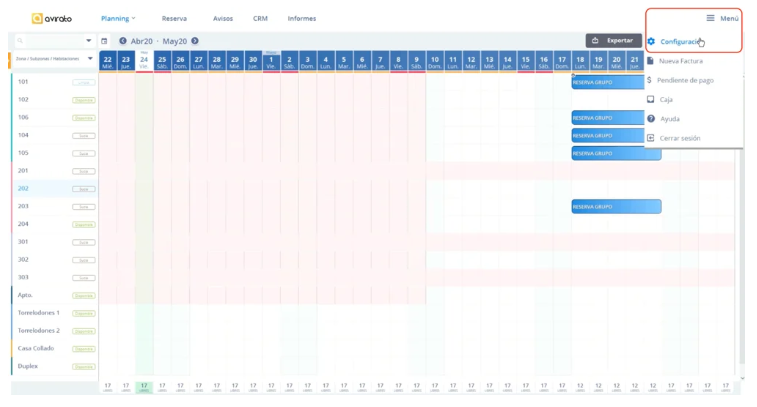This screenshot has height=407, width=757.
Task: Click the hamburger Menú icon
Action: coord(710,18)
